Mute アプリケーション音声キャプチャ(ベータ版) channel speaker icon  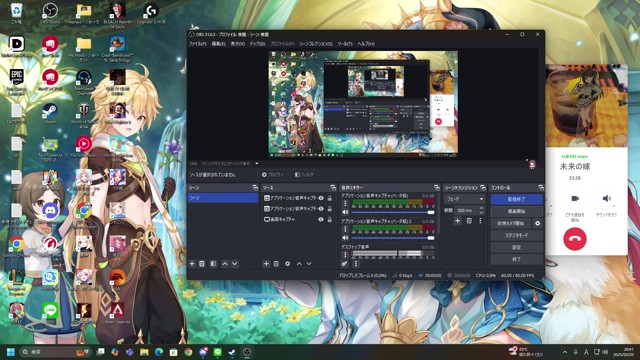(345, 212)
